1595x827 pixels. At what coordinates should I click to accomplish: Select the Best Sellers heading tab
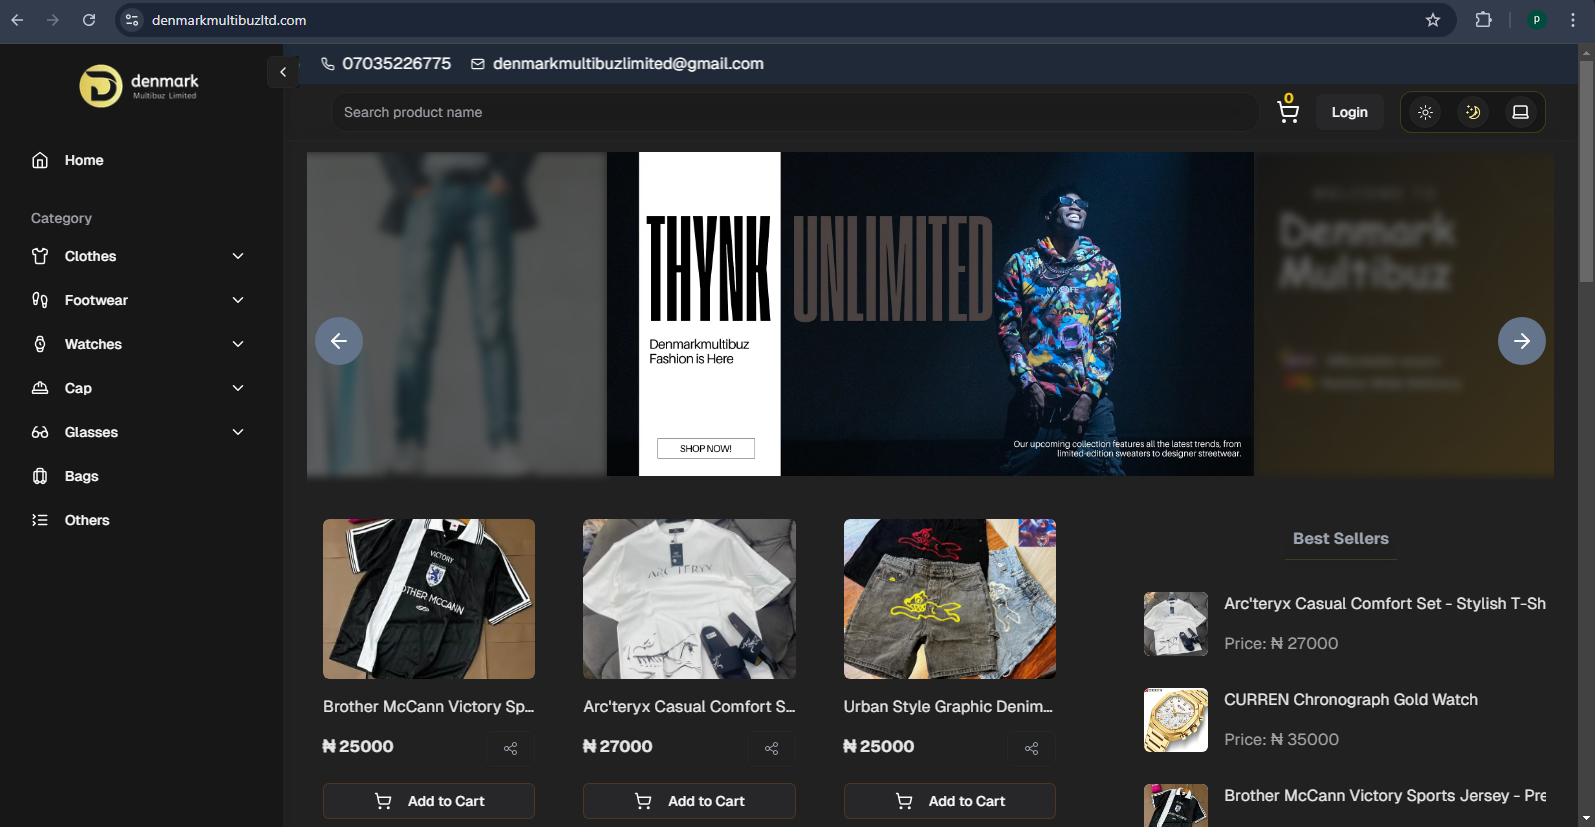pos(1341,538)
